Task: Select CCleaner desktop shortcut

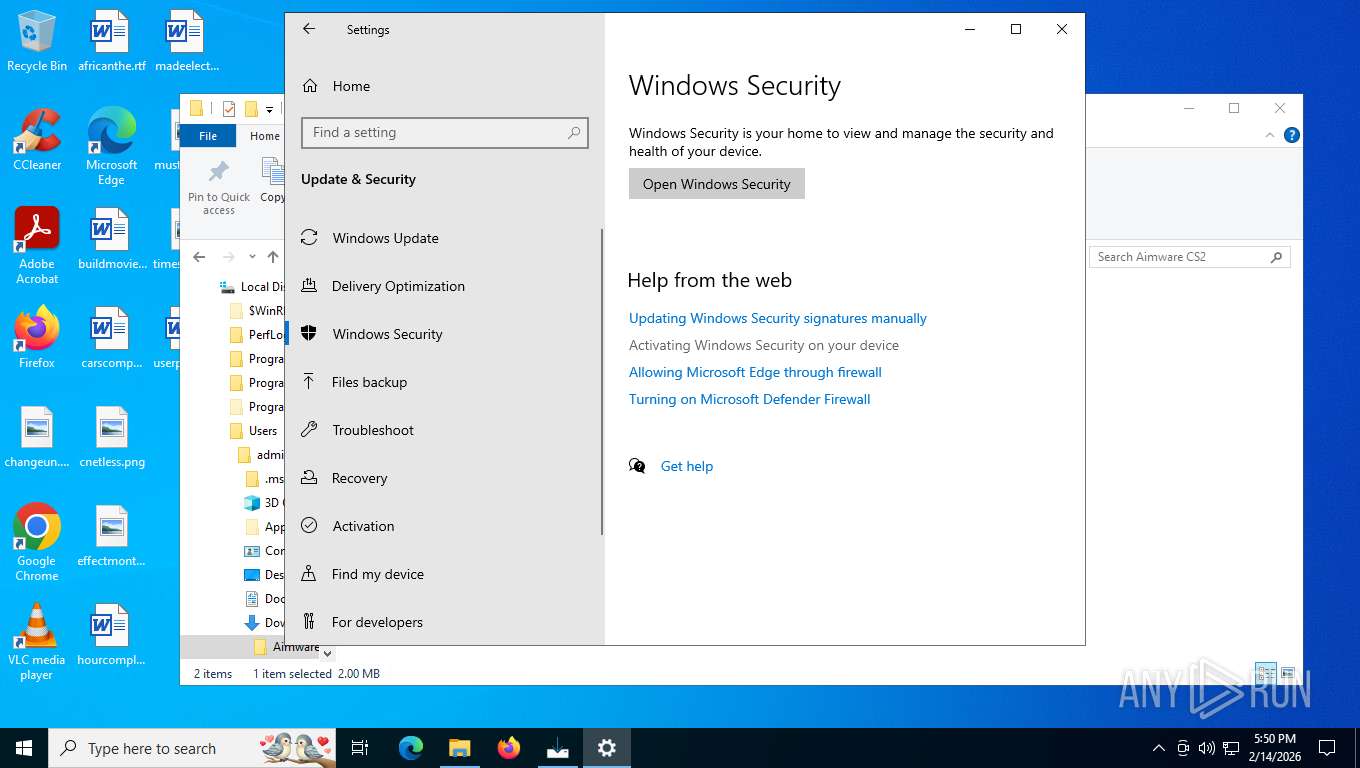Action: point(37,140)
